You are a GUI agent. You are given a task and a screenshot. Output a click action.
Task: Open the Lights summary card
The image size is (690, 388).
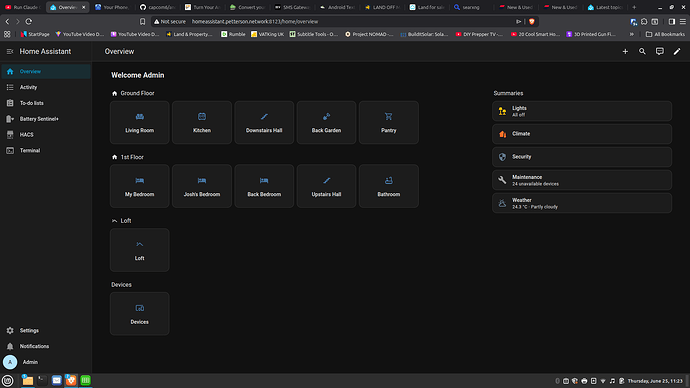click(x=582, y=111)
